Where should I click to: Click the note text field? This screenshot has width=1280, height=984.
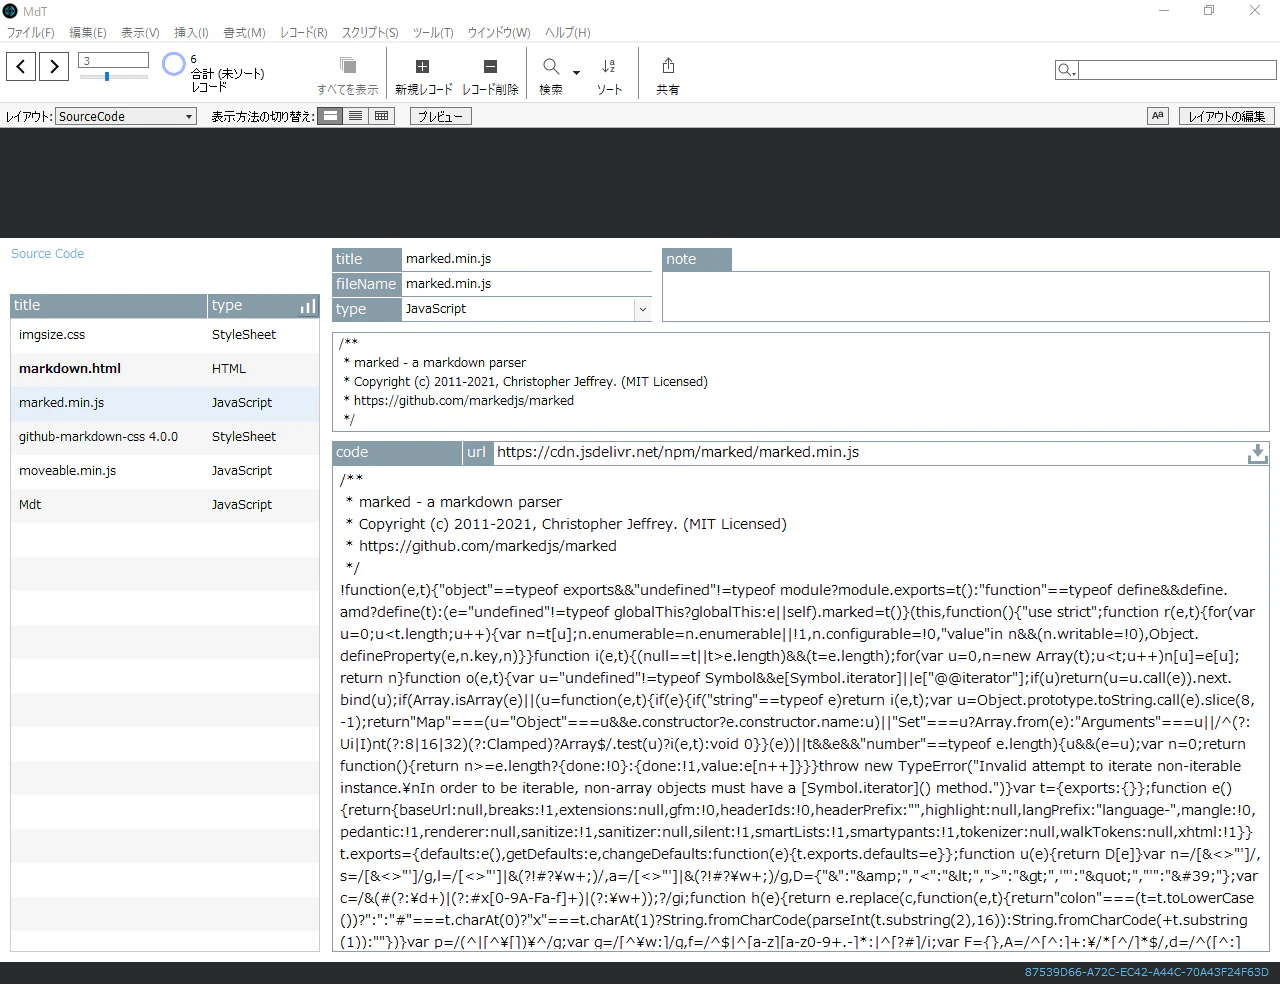966,296
